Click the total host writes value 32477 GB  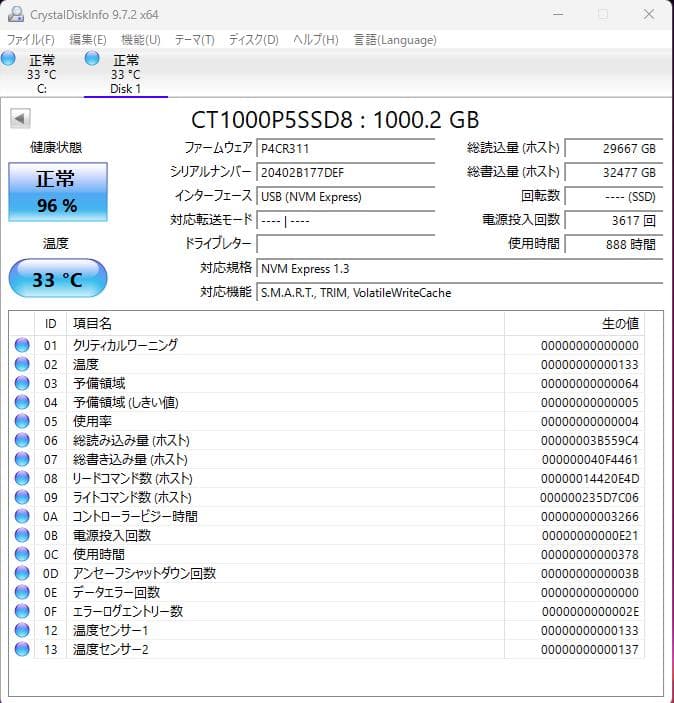click(613, 173)
